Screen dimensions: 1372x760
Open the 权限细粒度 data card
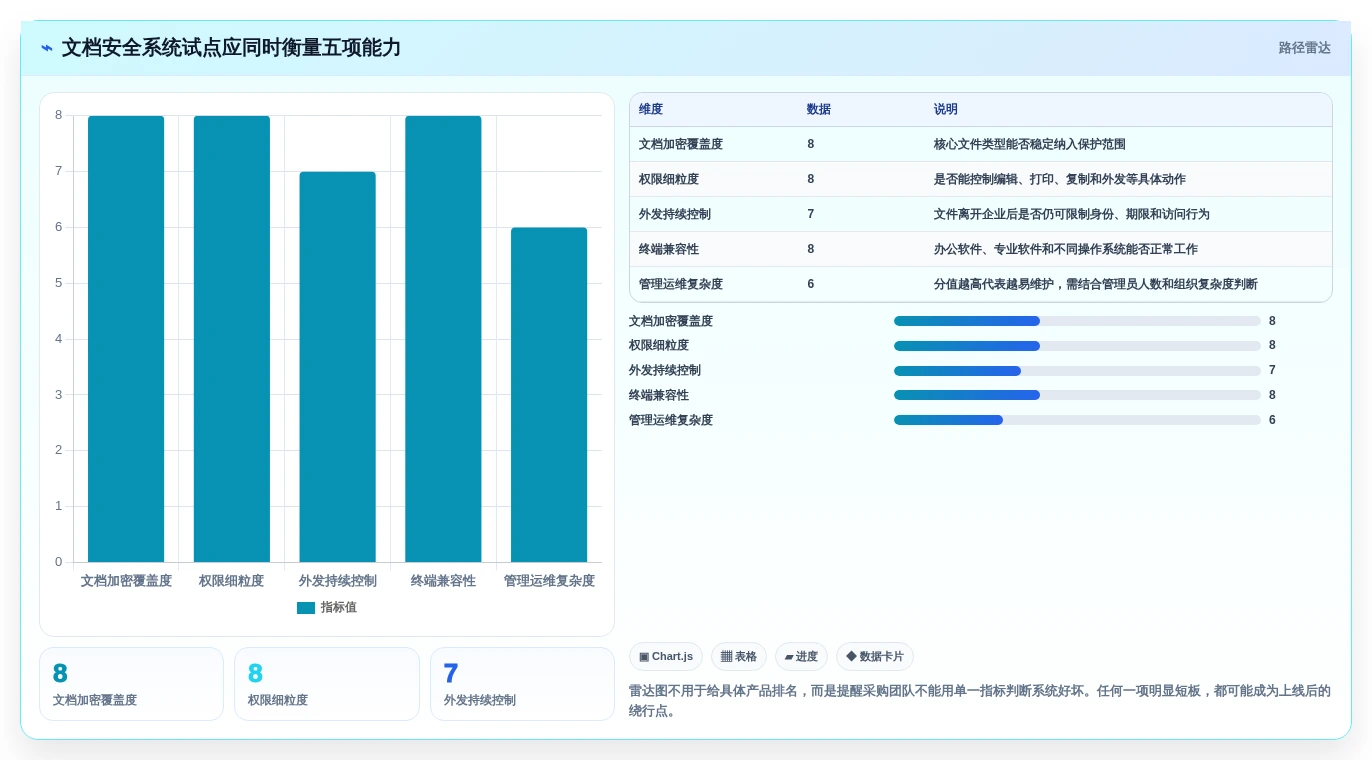point(327,684)
